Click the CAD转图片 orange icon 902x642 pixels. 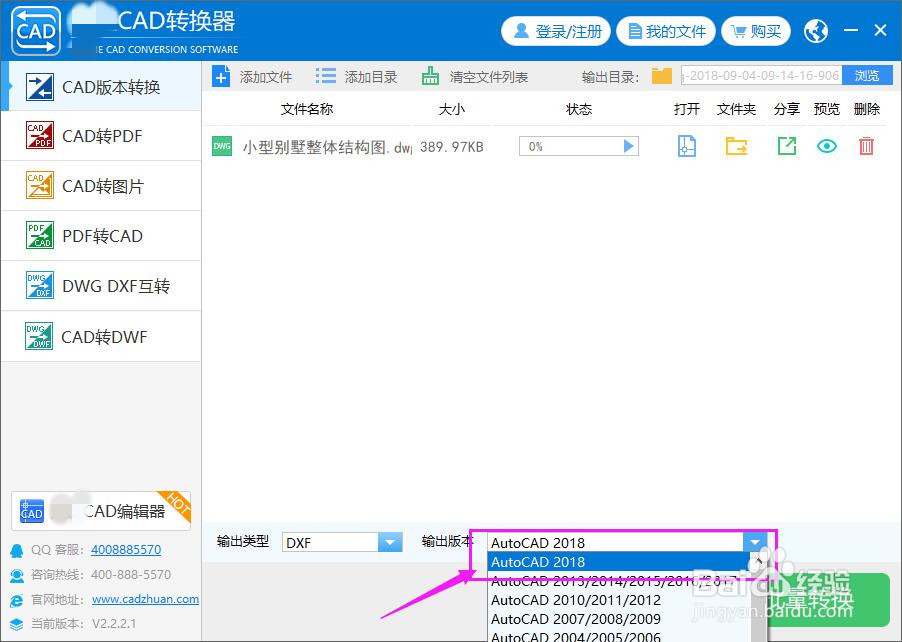40,185
